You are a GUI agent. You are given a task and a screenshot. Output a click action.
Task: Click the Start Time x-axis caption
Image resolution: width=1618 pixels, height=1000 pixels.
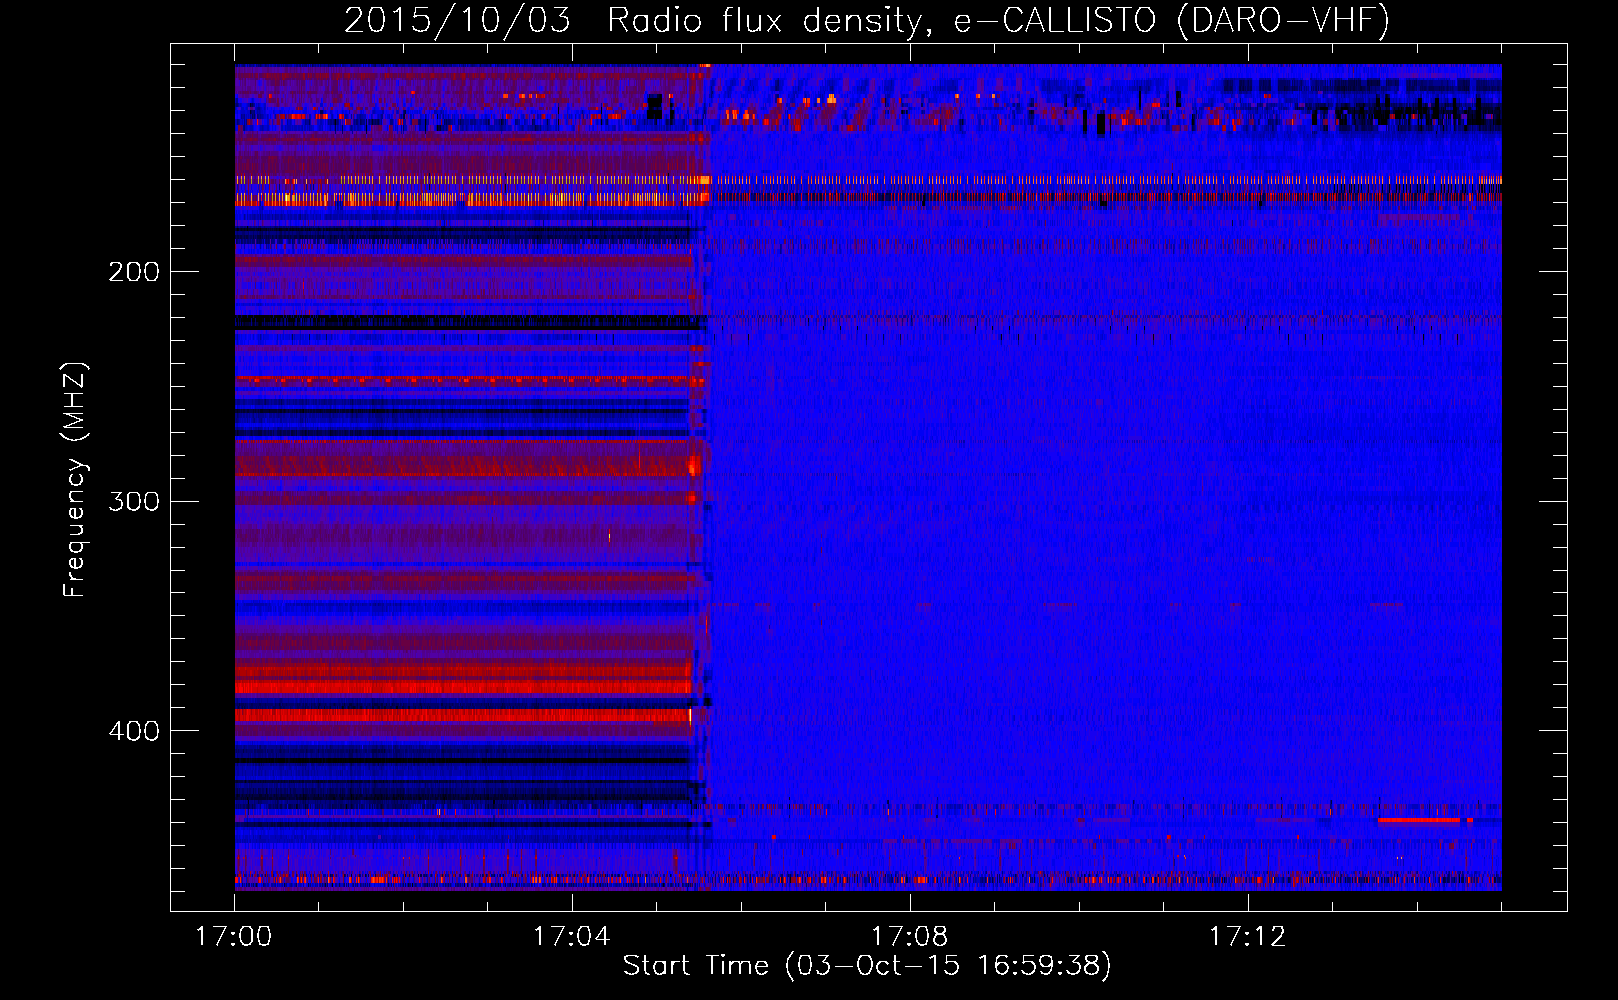pyautogui.click(x=866, y=966)
